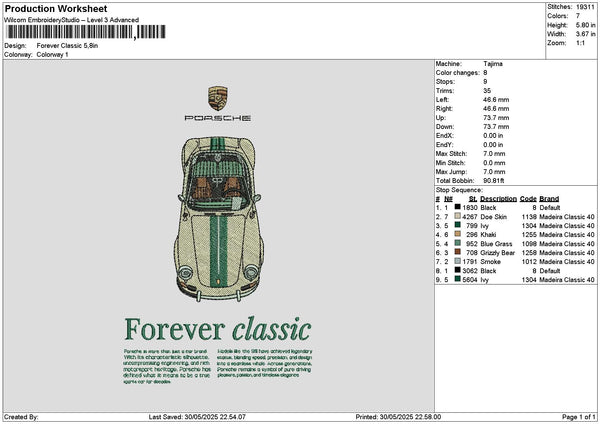Click the Width value 3.67 in
600x424 pixels.
pos(585,34)
